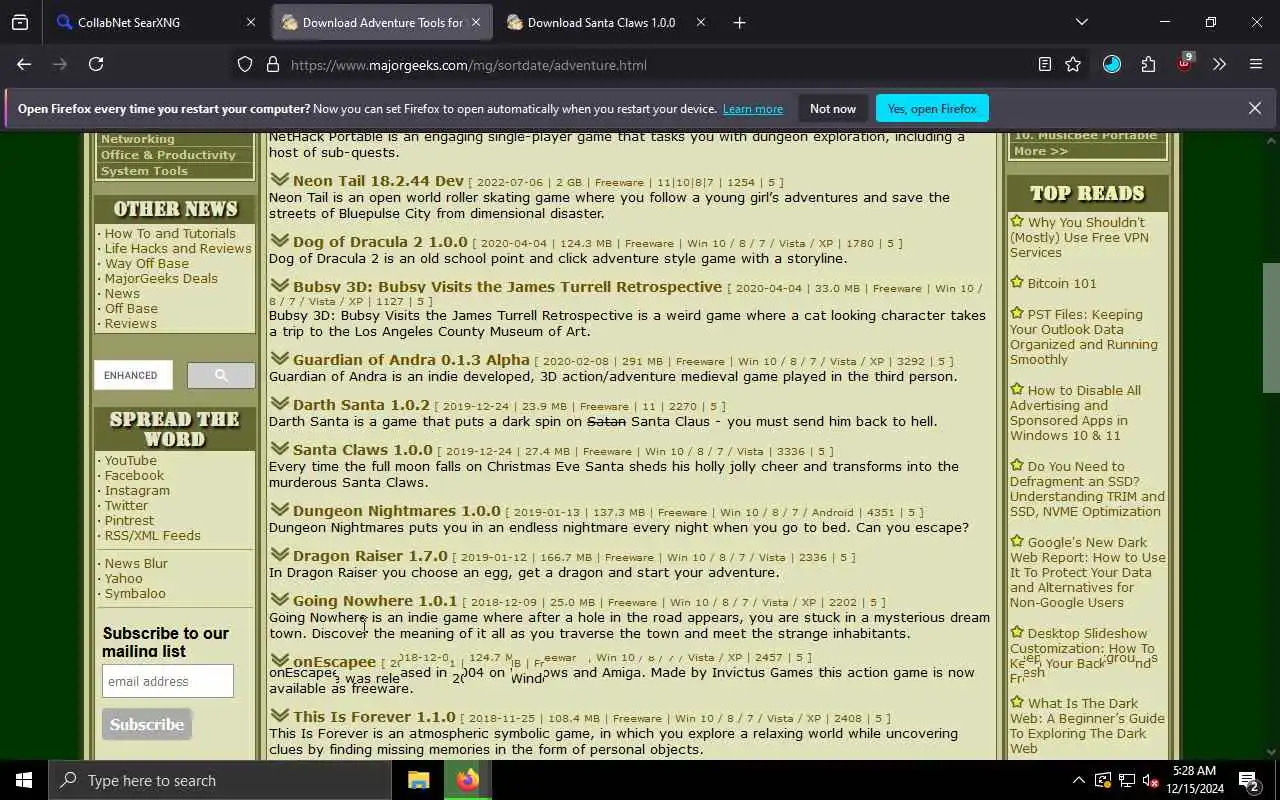Viewport: 1280px width, 800px height.
Task: Open the Learn more link
Action: click(x=753, y=109)
